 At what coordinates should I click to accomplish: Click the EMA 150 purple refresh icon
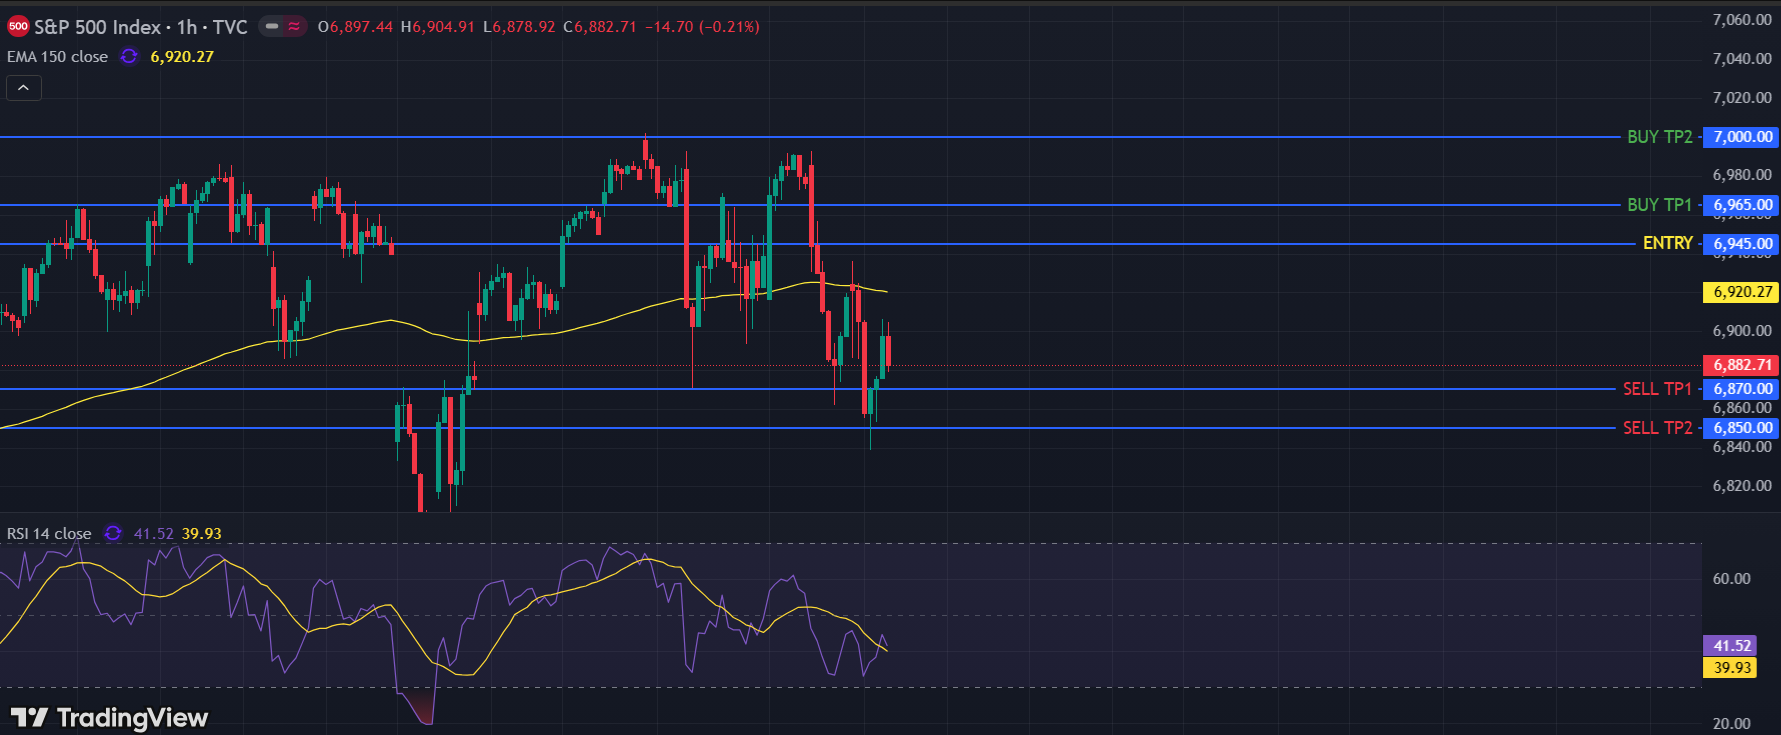click(x=129, y=57)
